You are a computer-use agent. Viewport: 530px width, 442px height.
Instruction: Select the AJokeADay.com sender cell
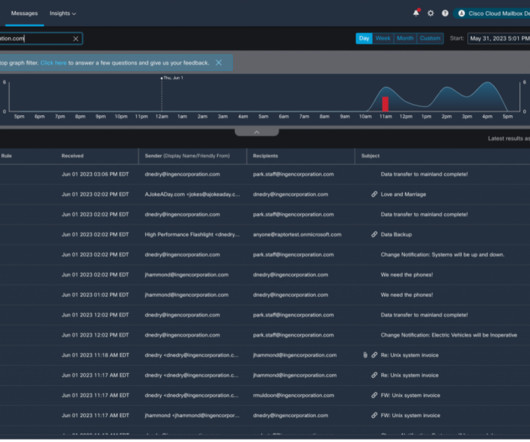point(192,194)
